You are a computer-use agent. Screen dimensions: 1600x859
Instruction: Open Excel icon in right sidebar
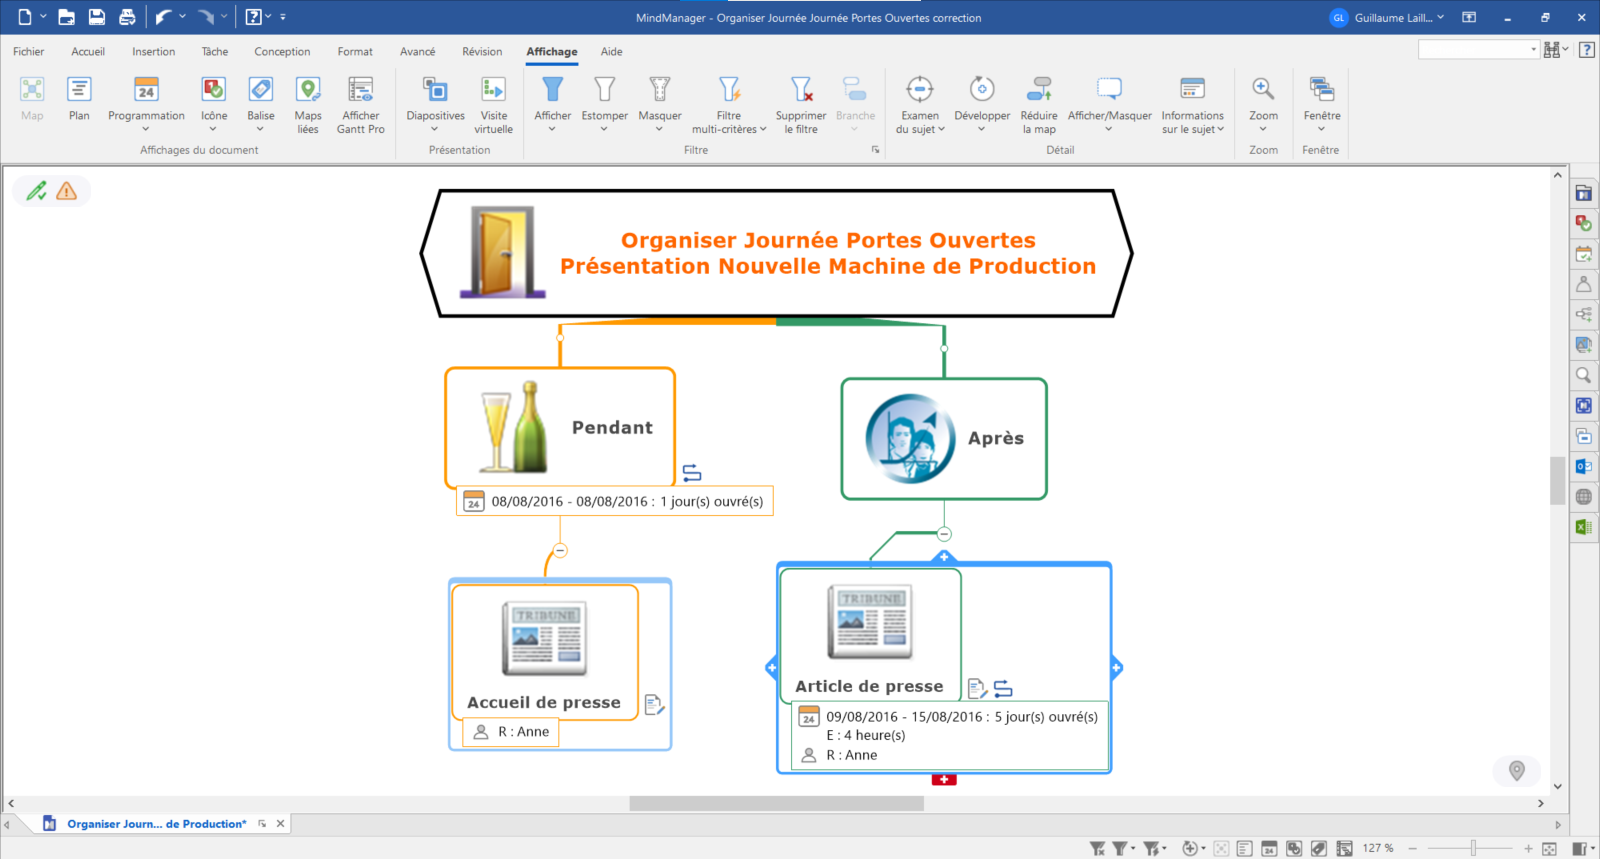click(x=1583, y=527)
